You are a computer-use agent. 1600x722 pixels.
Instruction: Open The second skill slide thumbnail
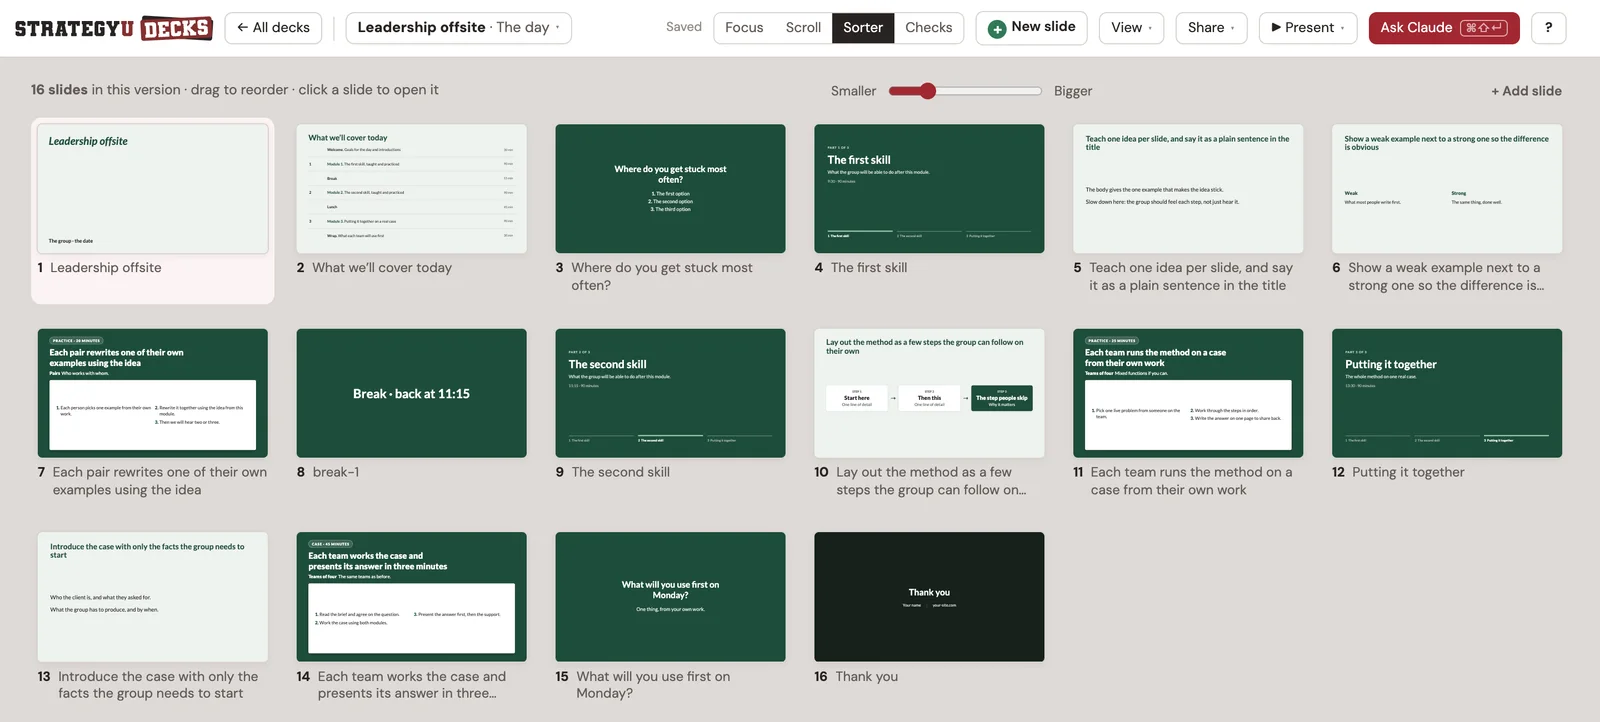click(671, 393)
